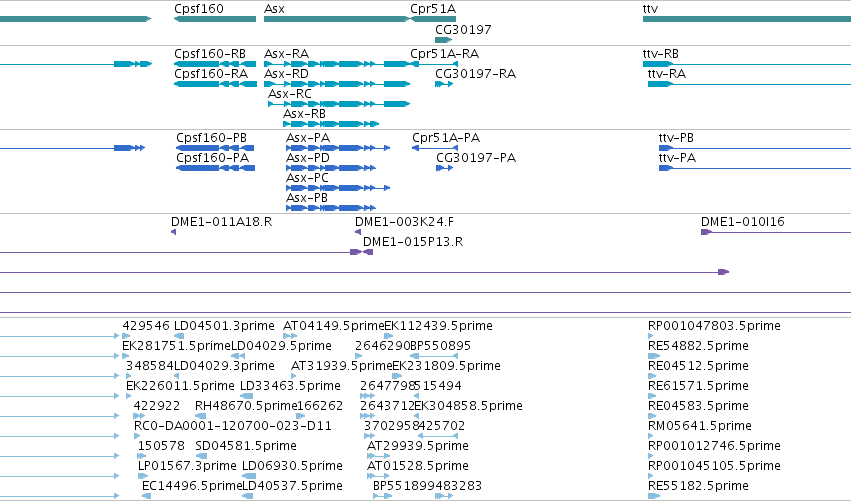Viewport: 851px width, 501px height.
Task: Open the LD04029.3prime EST label
Action: tap(224, 366)
